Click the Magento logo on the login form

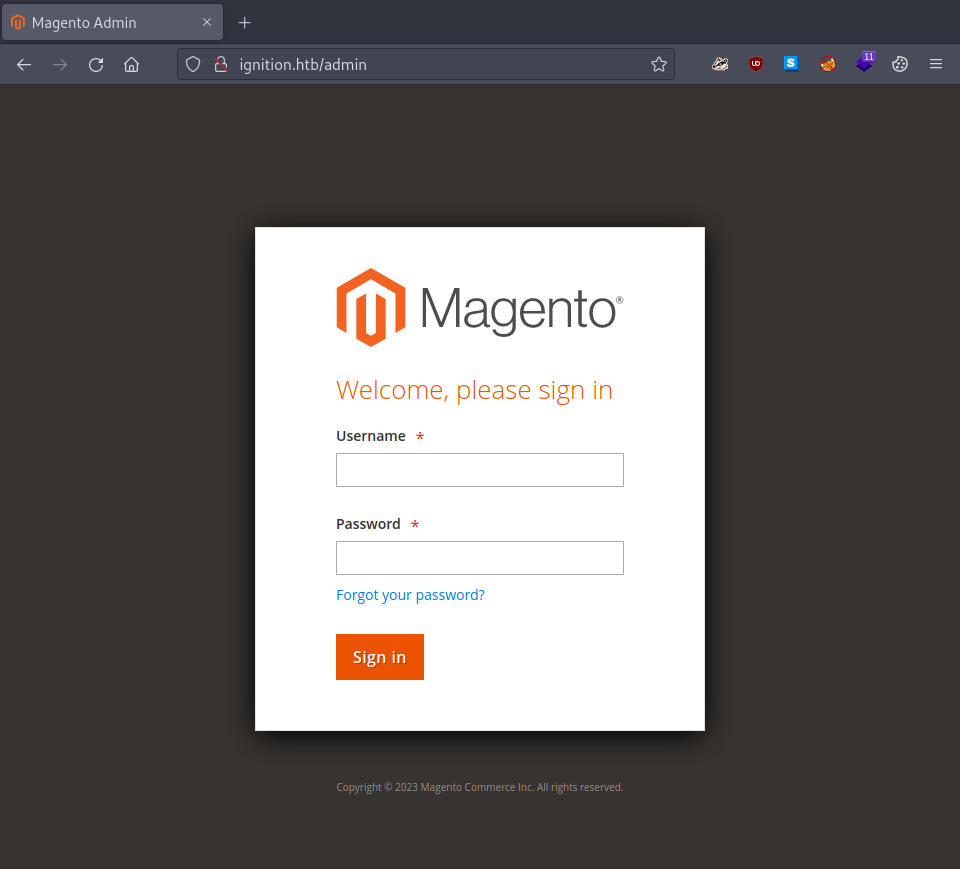(479, 307)
